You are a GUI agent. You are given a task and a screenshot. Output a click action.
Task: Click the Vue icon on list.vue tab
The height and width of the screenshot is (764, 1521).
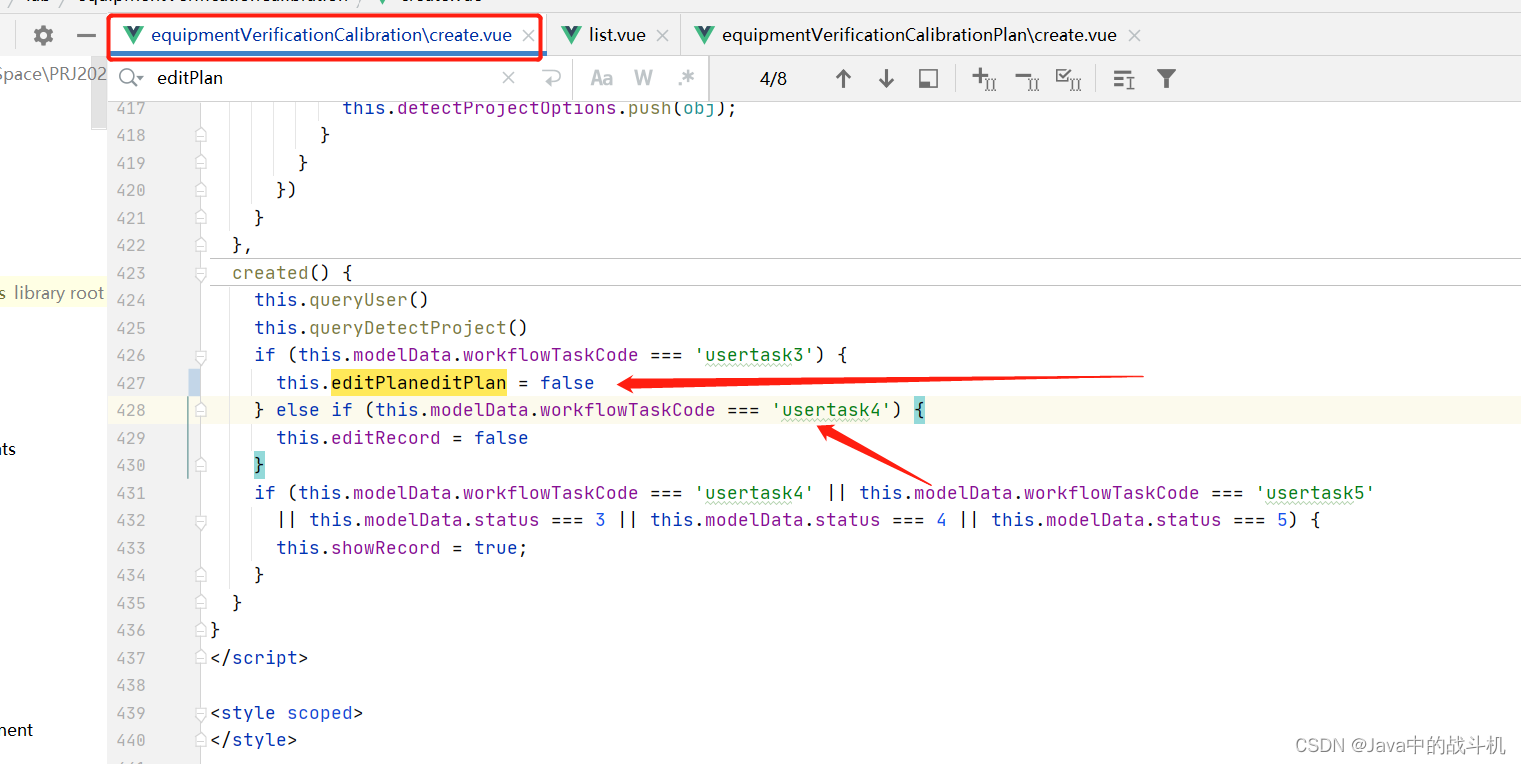point(571,35)
